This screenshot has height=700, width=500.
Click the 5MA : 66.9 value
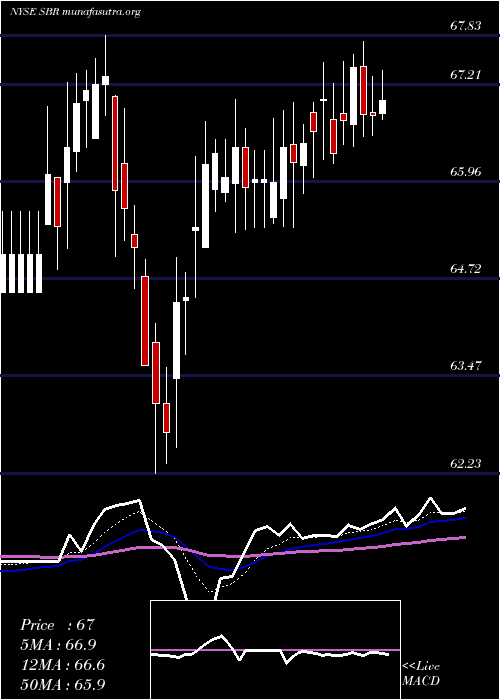point(58,645)
